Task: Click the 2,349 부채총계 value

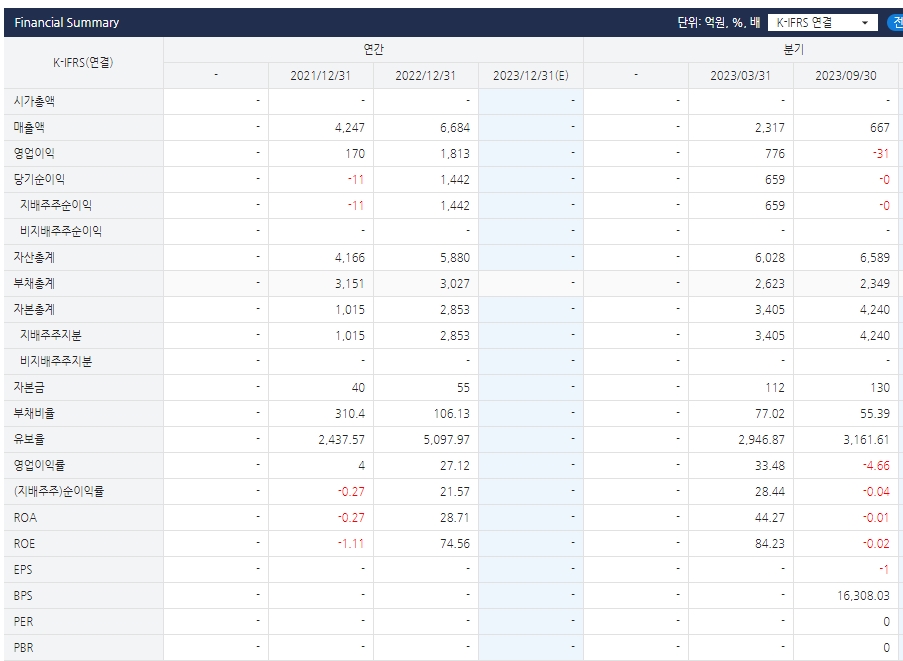Action: coord(875,283)
